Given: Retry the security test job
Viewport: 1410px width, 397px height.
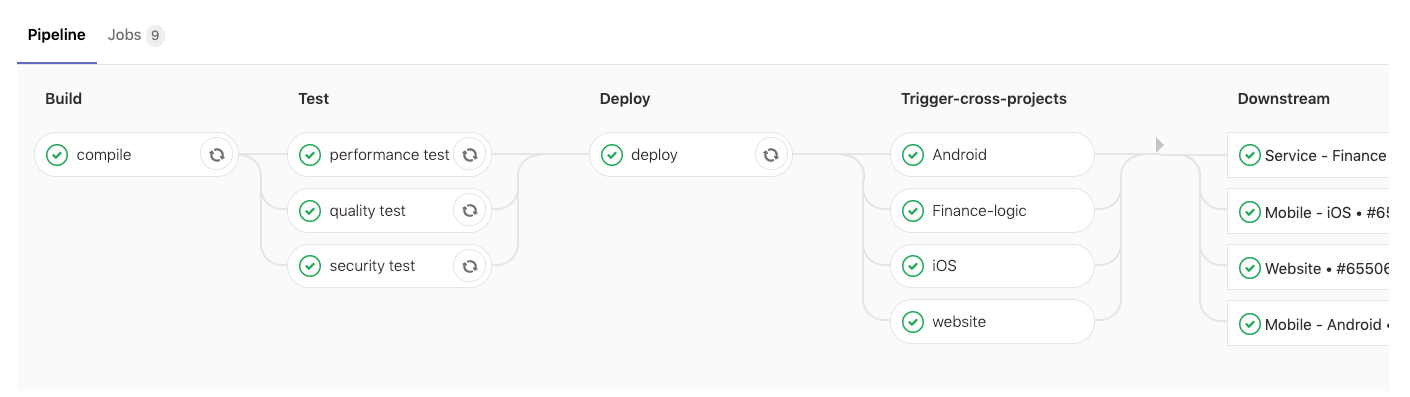Looking at the screenshot, I should tap(469, 266).
